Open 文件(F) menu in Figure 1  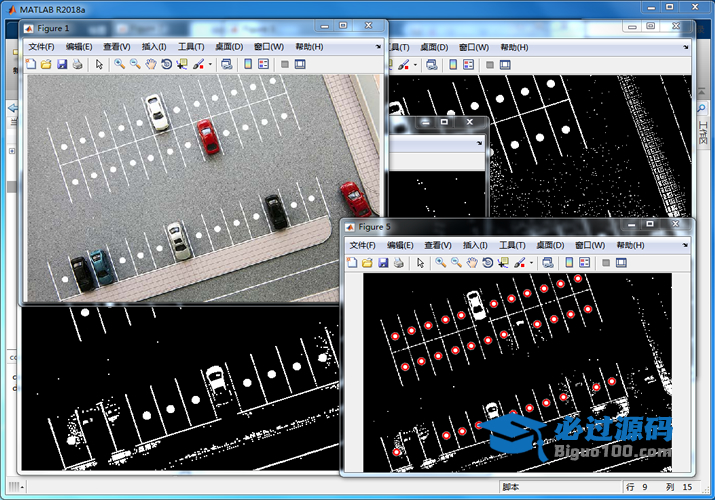tap(44, 46)
